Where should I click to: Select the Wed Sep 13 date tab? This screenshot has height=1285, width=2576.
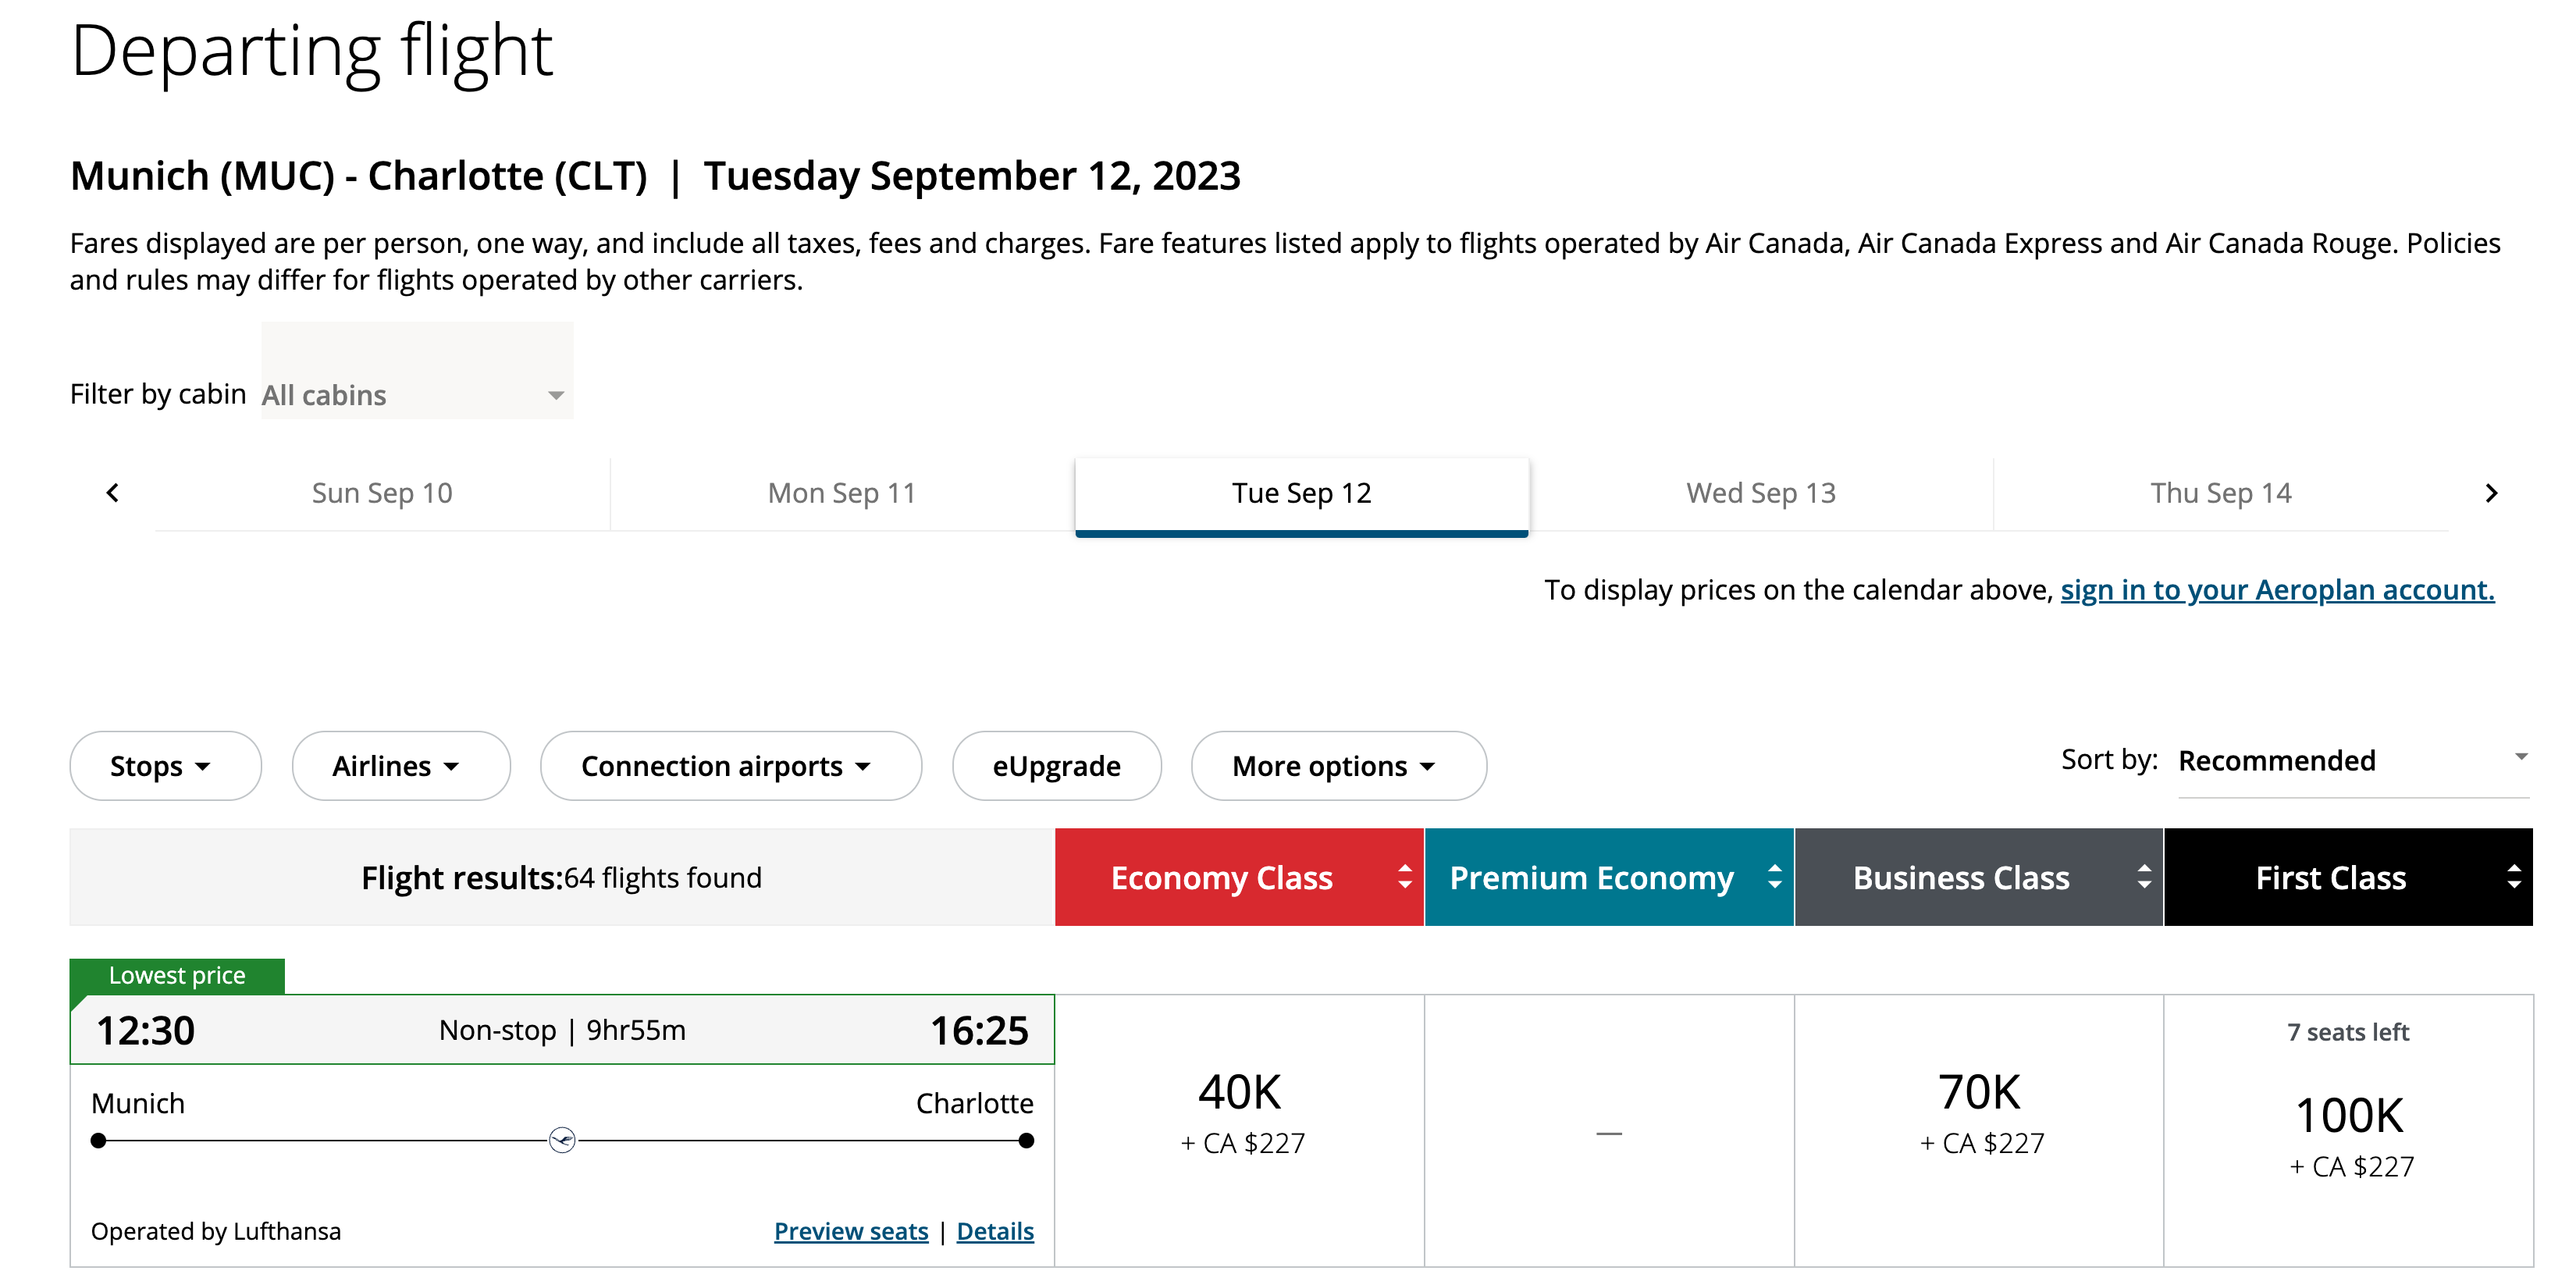[1760, 493]
